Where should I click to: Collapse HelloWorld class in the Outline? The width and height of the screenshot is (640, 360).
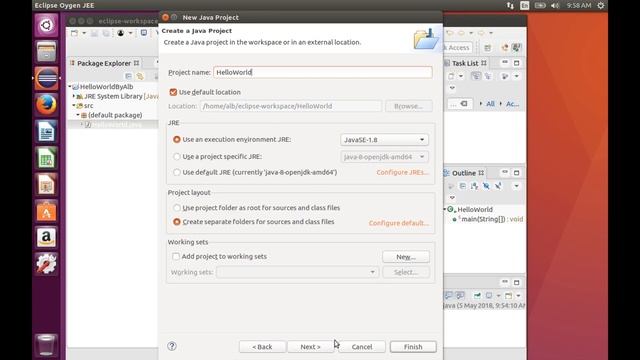click(445, 209)
